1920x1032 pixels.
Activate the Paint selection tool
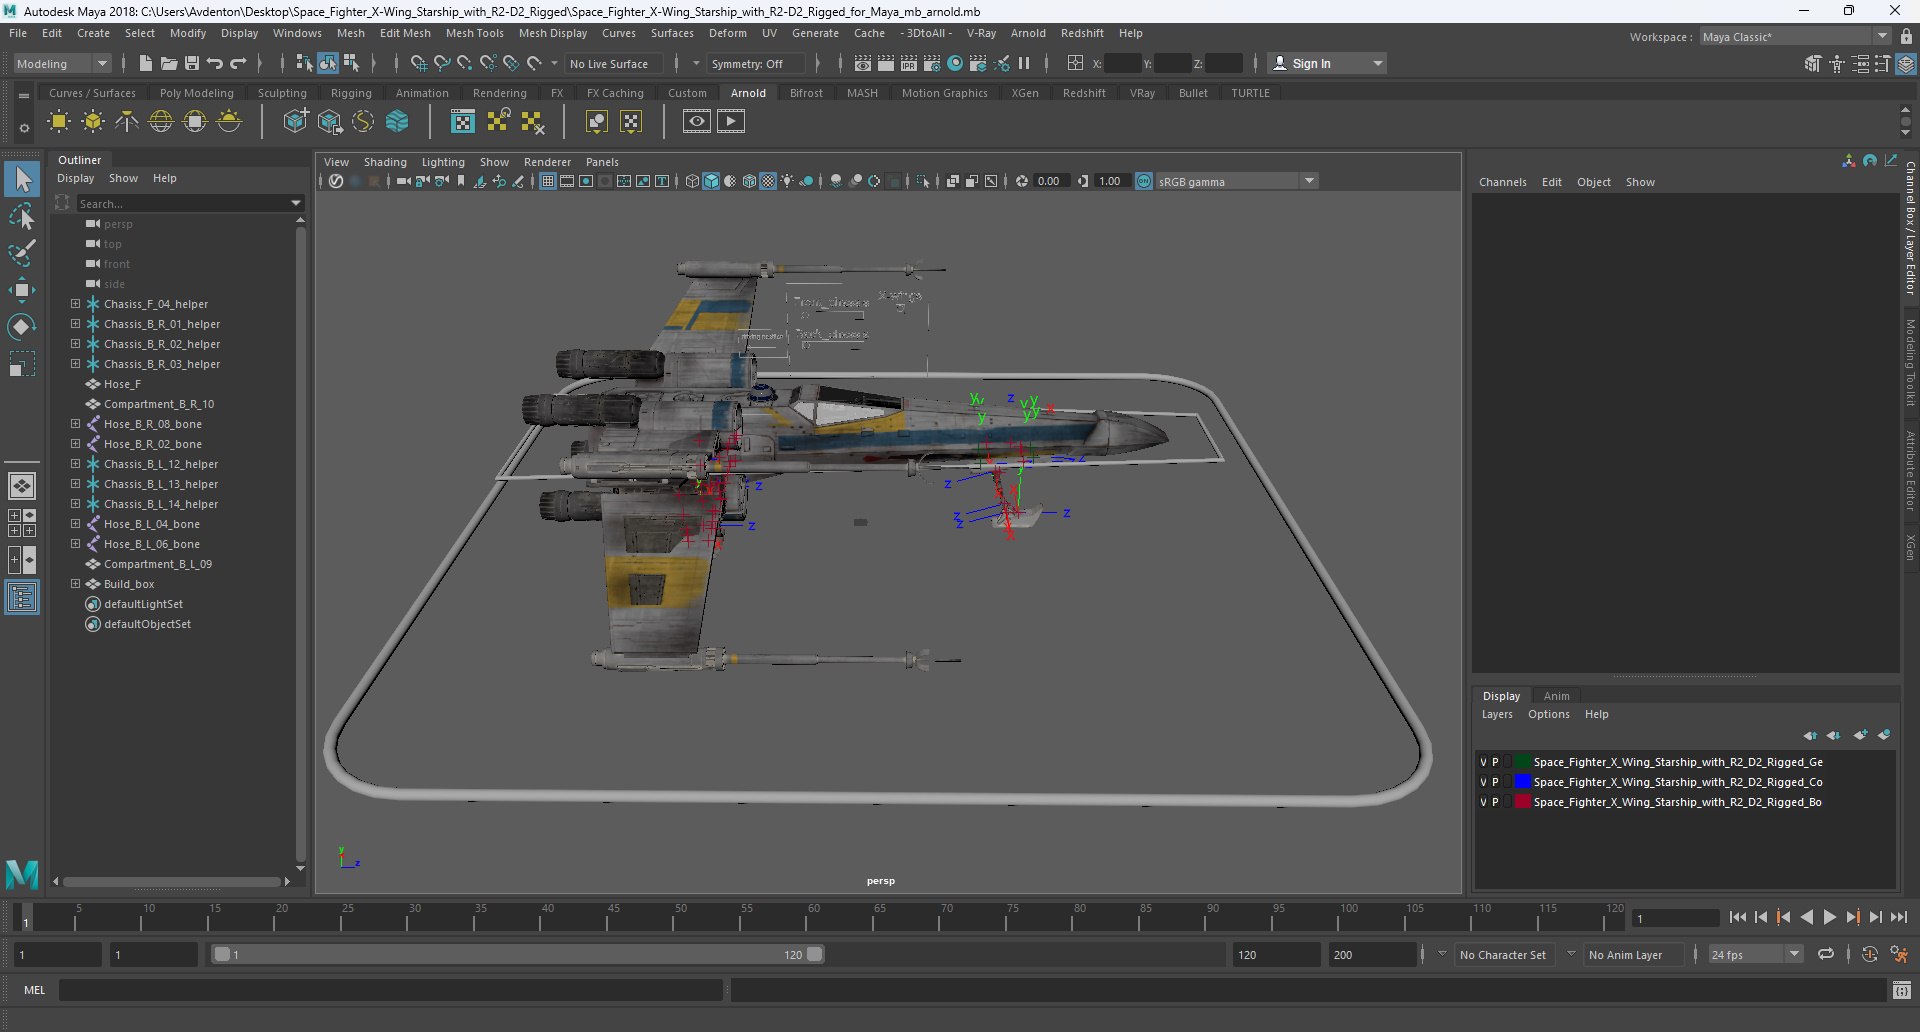pyautogui.click(x=22, y=252)
